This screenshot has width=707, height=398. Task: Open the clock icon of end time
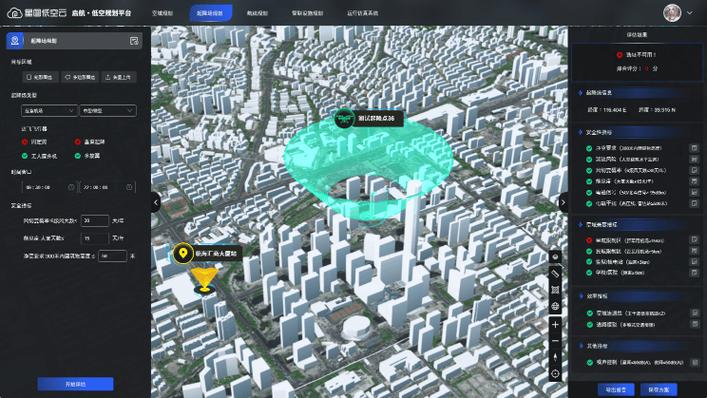[129, 187]
